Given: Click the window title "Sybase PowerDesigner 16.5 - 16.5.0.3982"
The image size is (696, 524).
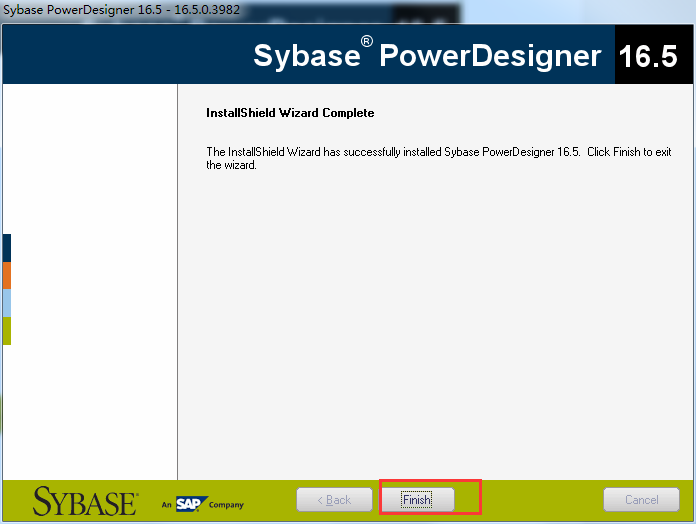Looking at the screenshot, I should tap(121, 9).
